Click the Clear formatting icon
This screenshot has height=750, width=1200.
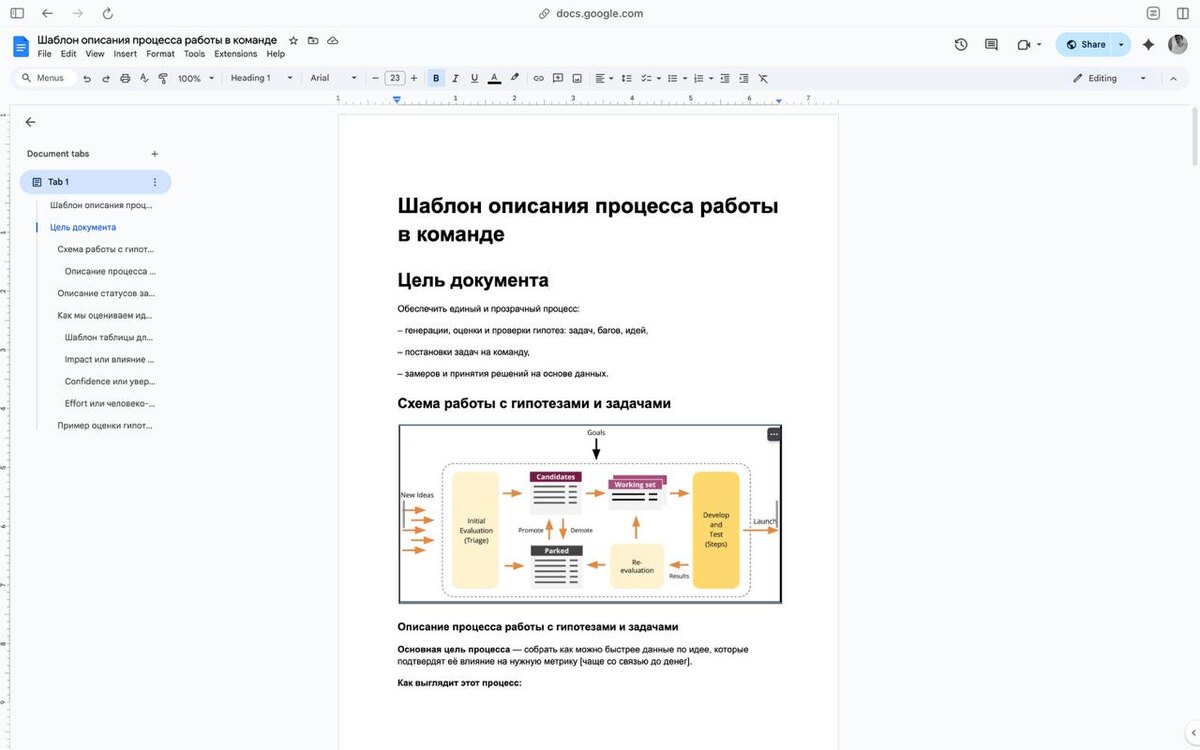(x=763, y=78)
